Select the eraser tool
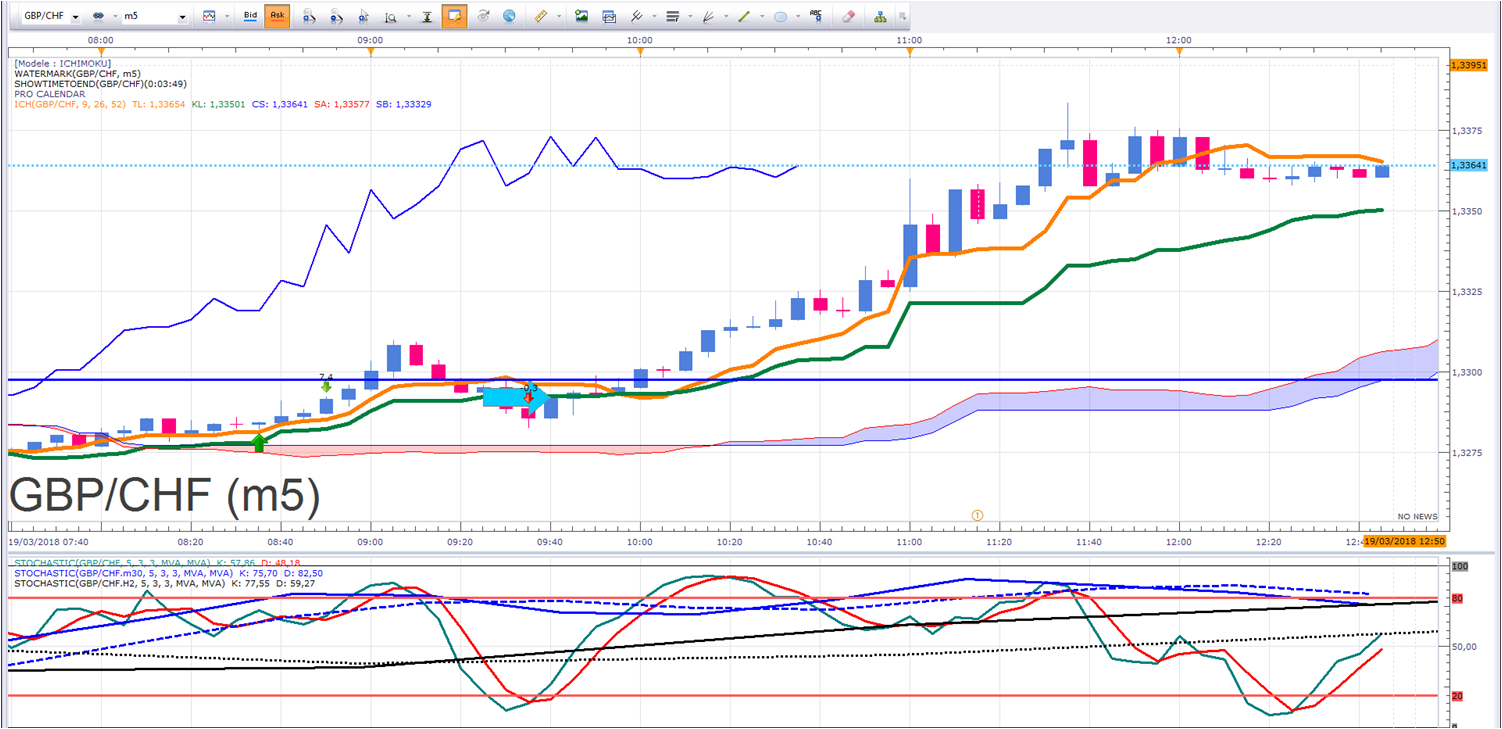 coord(848,17)
